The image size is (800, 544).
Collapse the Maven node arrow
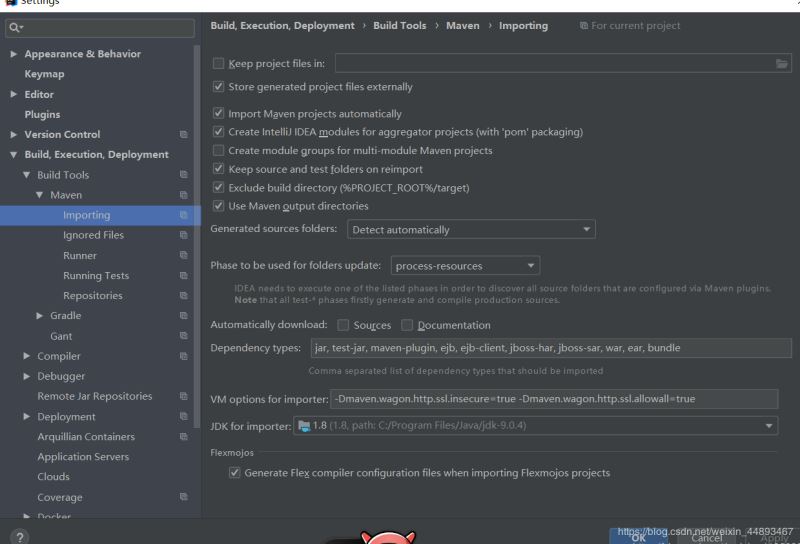[x=39, y=195]
